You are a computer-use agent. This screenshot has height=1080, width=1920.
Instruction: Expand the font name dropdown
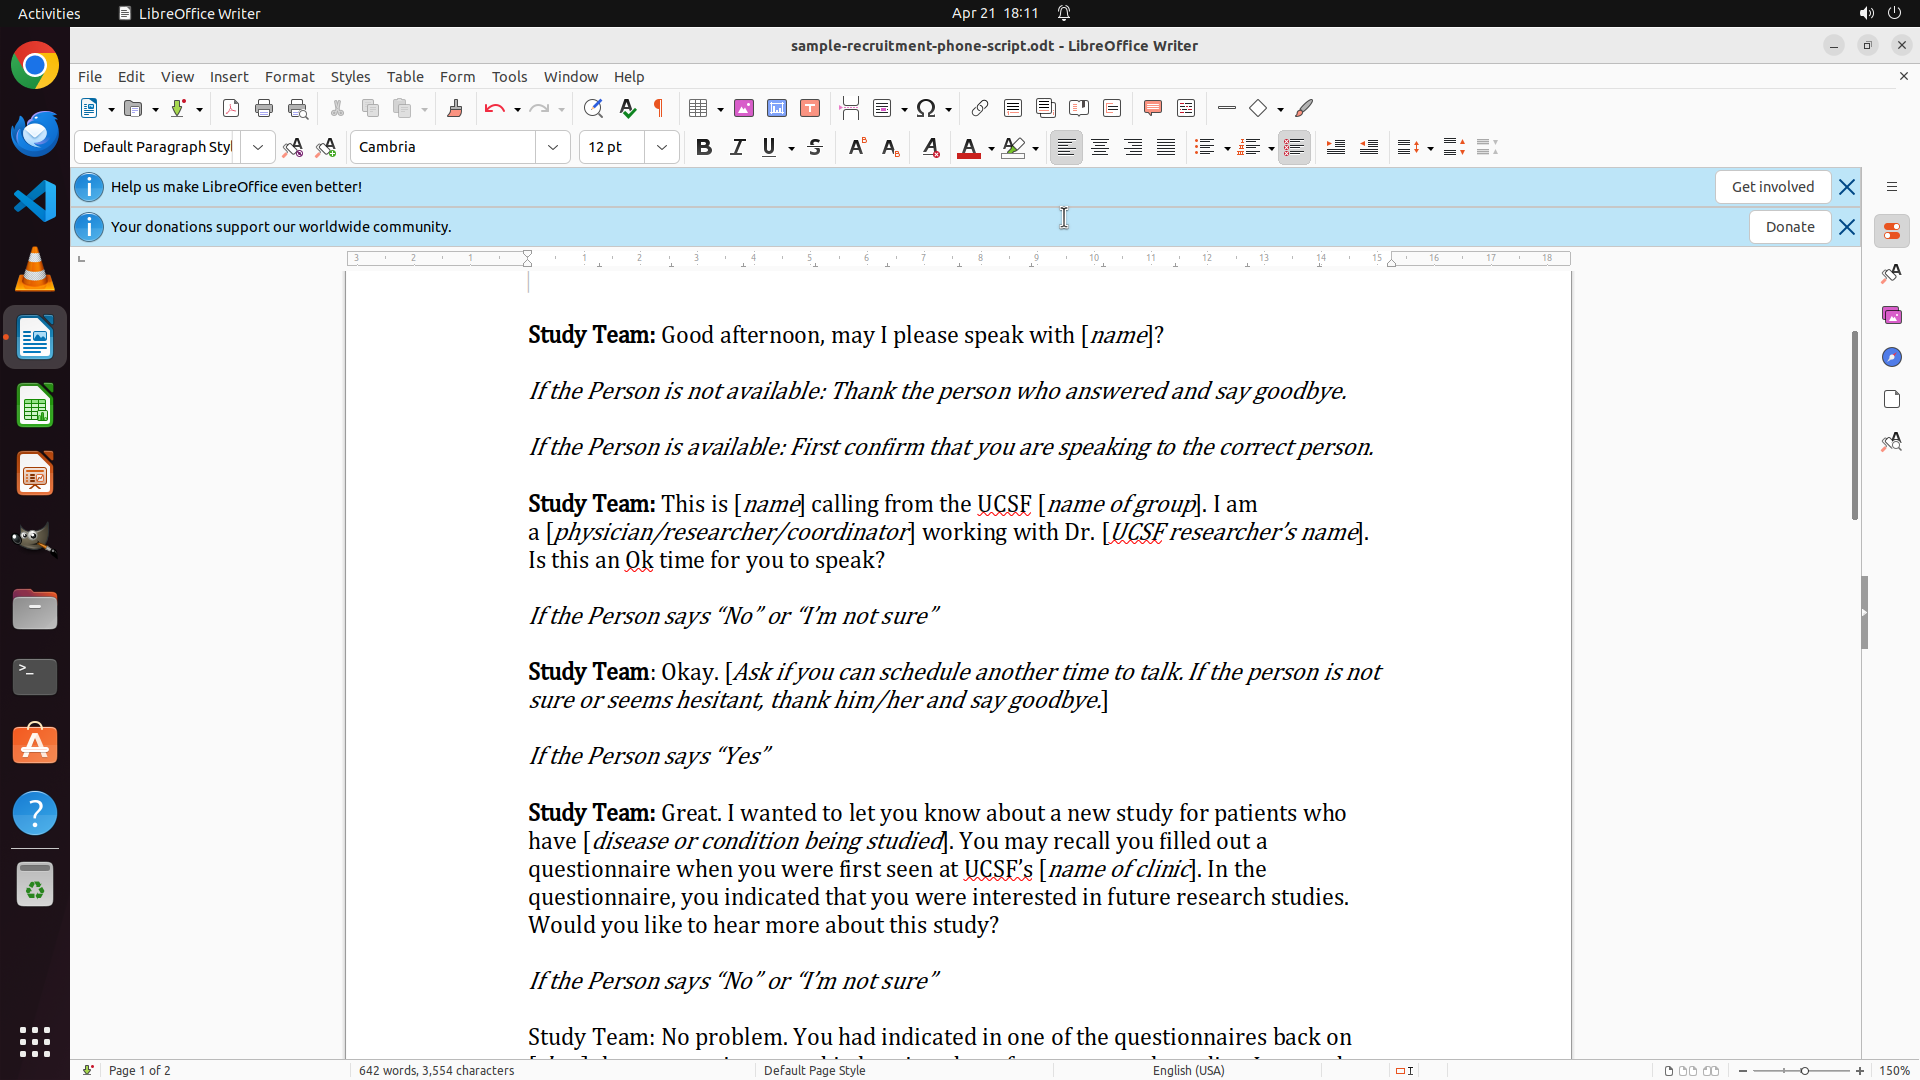[x=553, y=147]
